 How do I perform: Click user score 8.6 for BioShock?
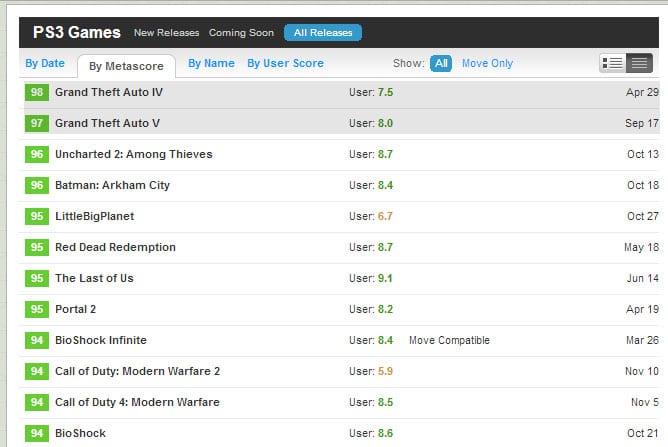click(x=385, y=433)
